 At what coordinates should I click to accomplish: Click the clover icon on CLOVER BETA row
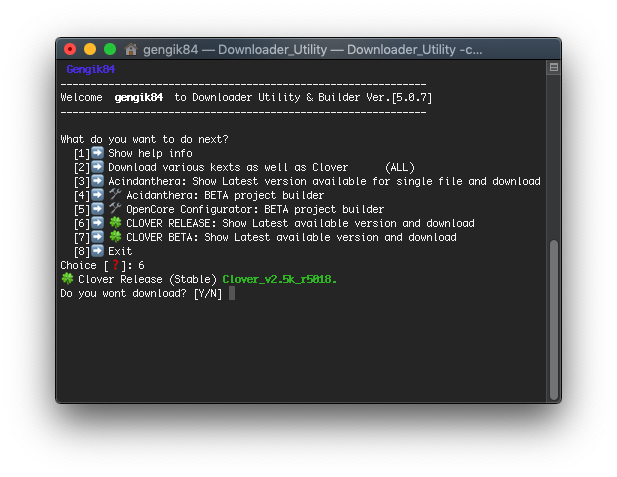115,237
